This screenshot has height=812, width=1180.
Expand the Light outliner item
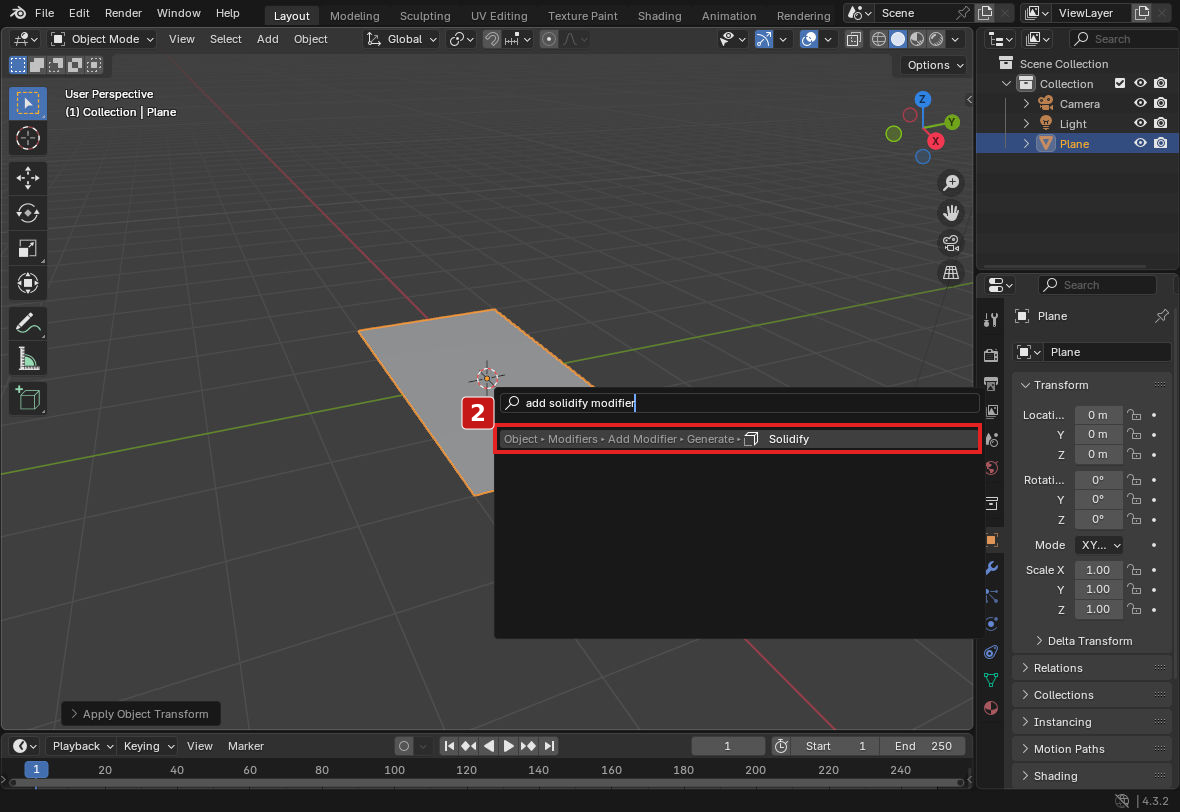point(1026,123)
